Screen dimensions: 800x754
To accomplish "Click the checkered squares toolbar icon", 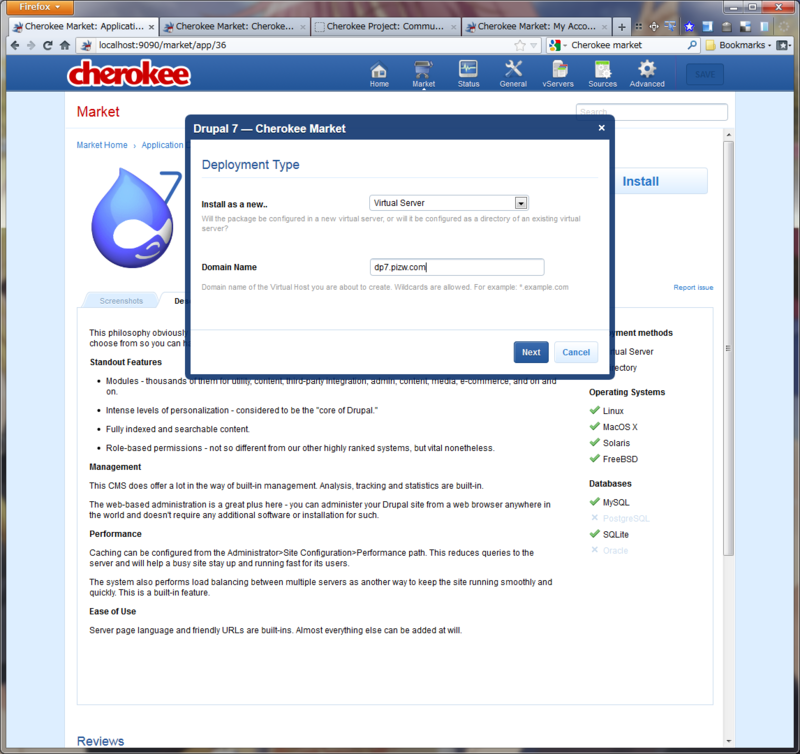I will click(745, 27).
